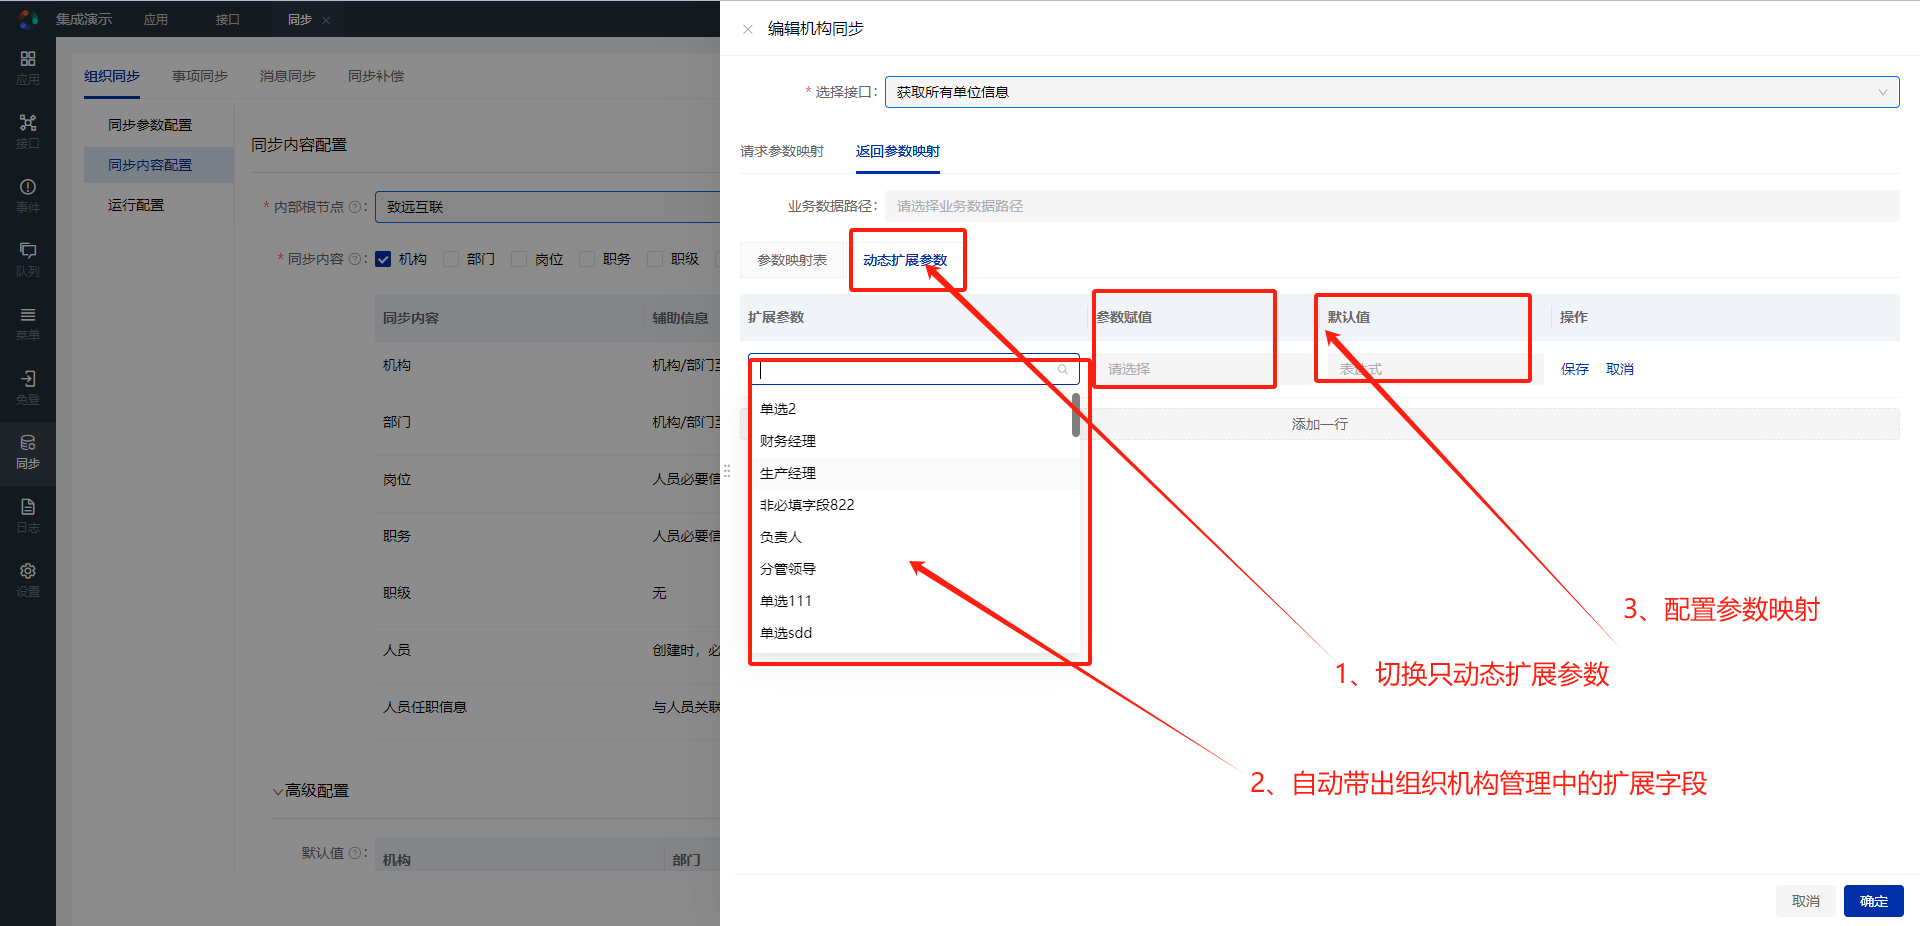This screenshot has width=1920, height=926.
Task: Click the drag handle on the drawer edge
Action: (727, 470)
